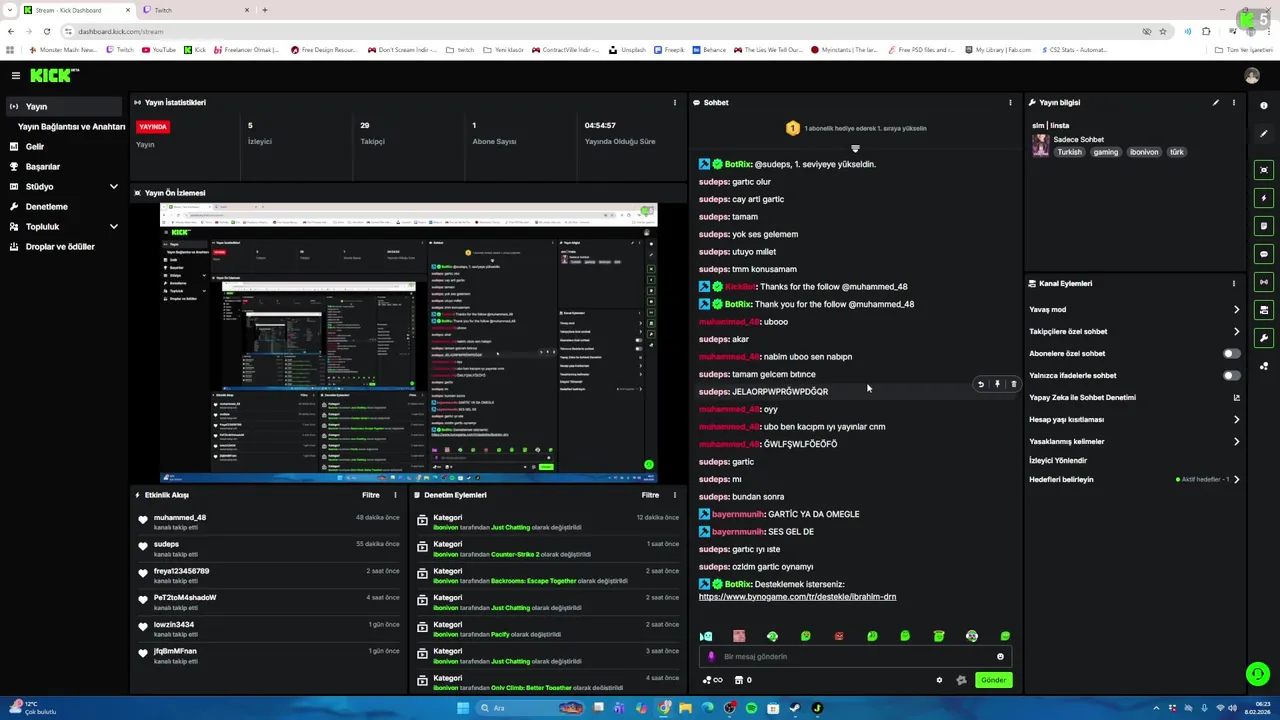Open the green support headset button
Screen dimensions: 1280x720
pos(1257,674)
